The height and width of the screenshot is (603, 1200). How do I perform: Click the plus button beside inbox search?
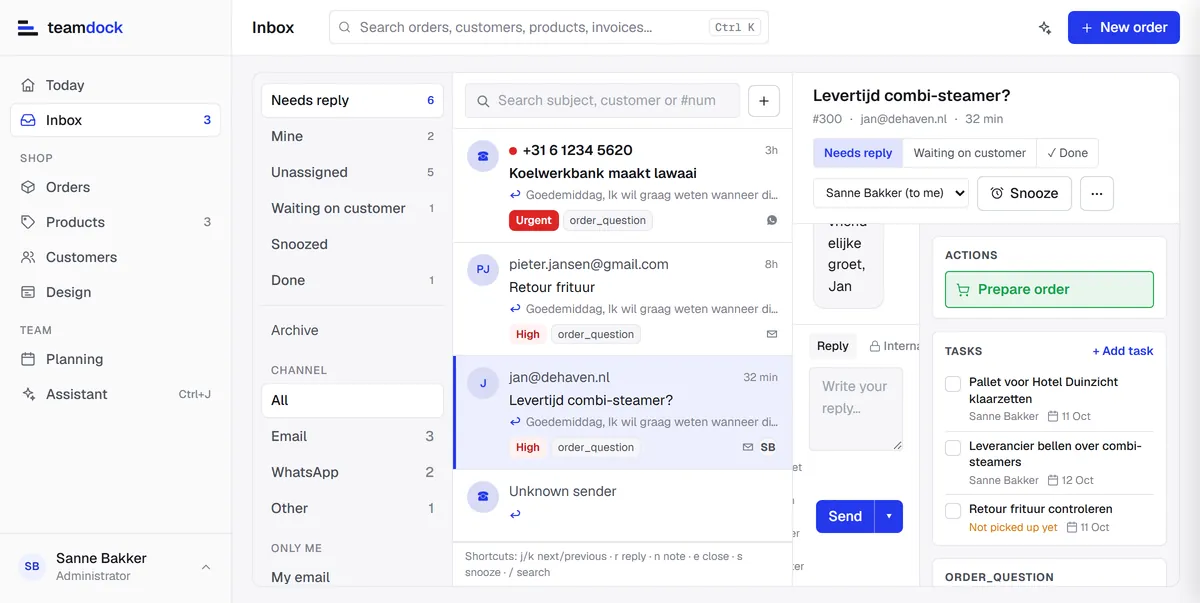coord(764,101)
